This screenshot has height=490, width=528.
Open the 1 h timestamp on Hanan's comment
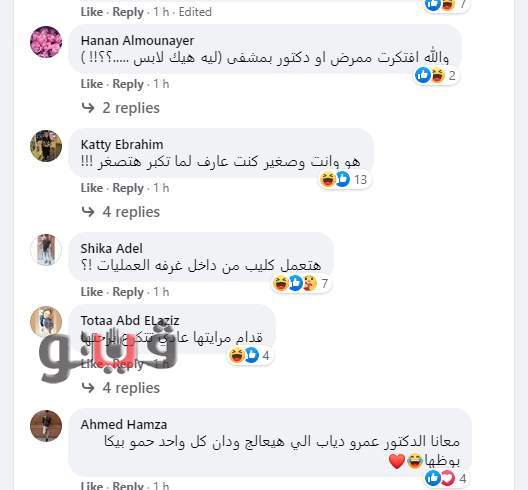(x=161, y=84)
